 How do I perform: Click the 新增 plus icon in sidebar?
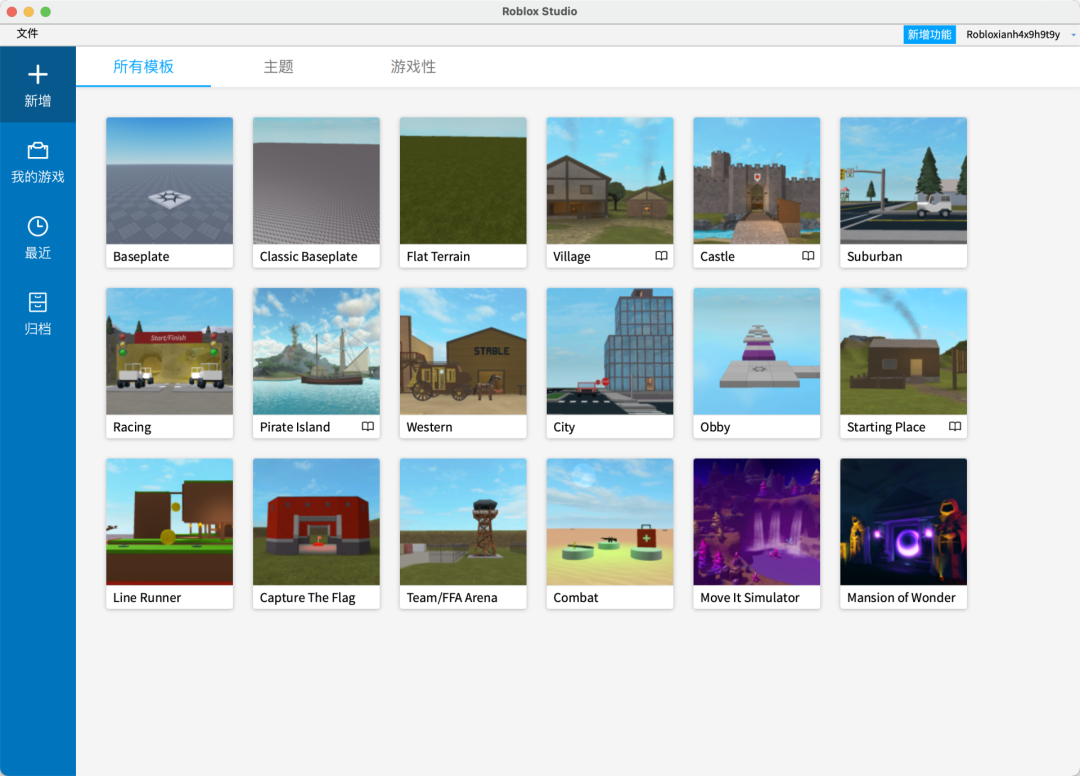pyautogui.click(x=38, y=74)
